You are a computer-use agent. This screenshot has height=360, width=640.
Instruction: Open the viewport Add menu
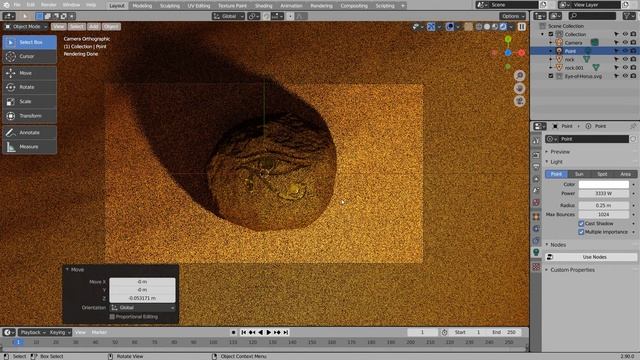point(93,27)
